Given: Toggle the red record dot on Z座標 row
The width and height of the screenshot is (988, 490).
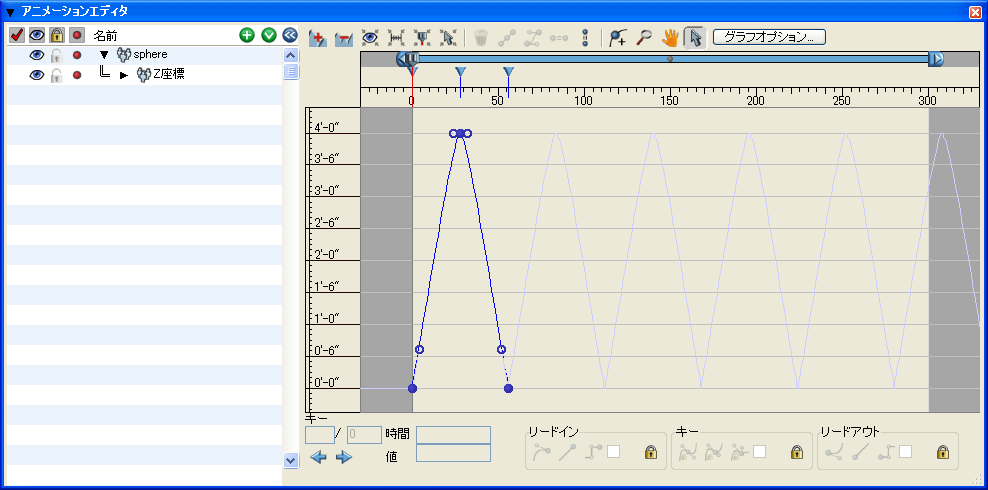Looking at the screenshot, I should (77, 75).
